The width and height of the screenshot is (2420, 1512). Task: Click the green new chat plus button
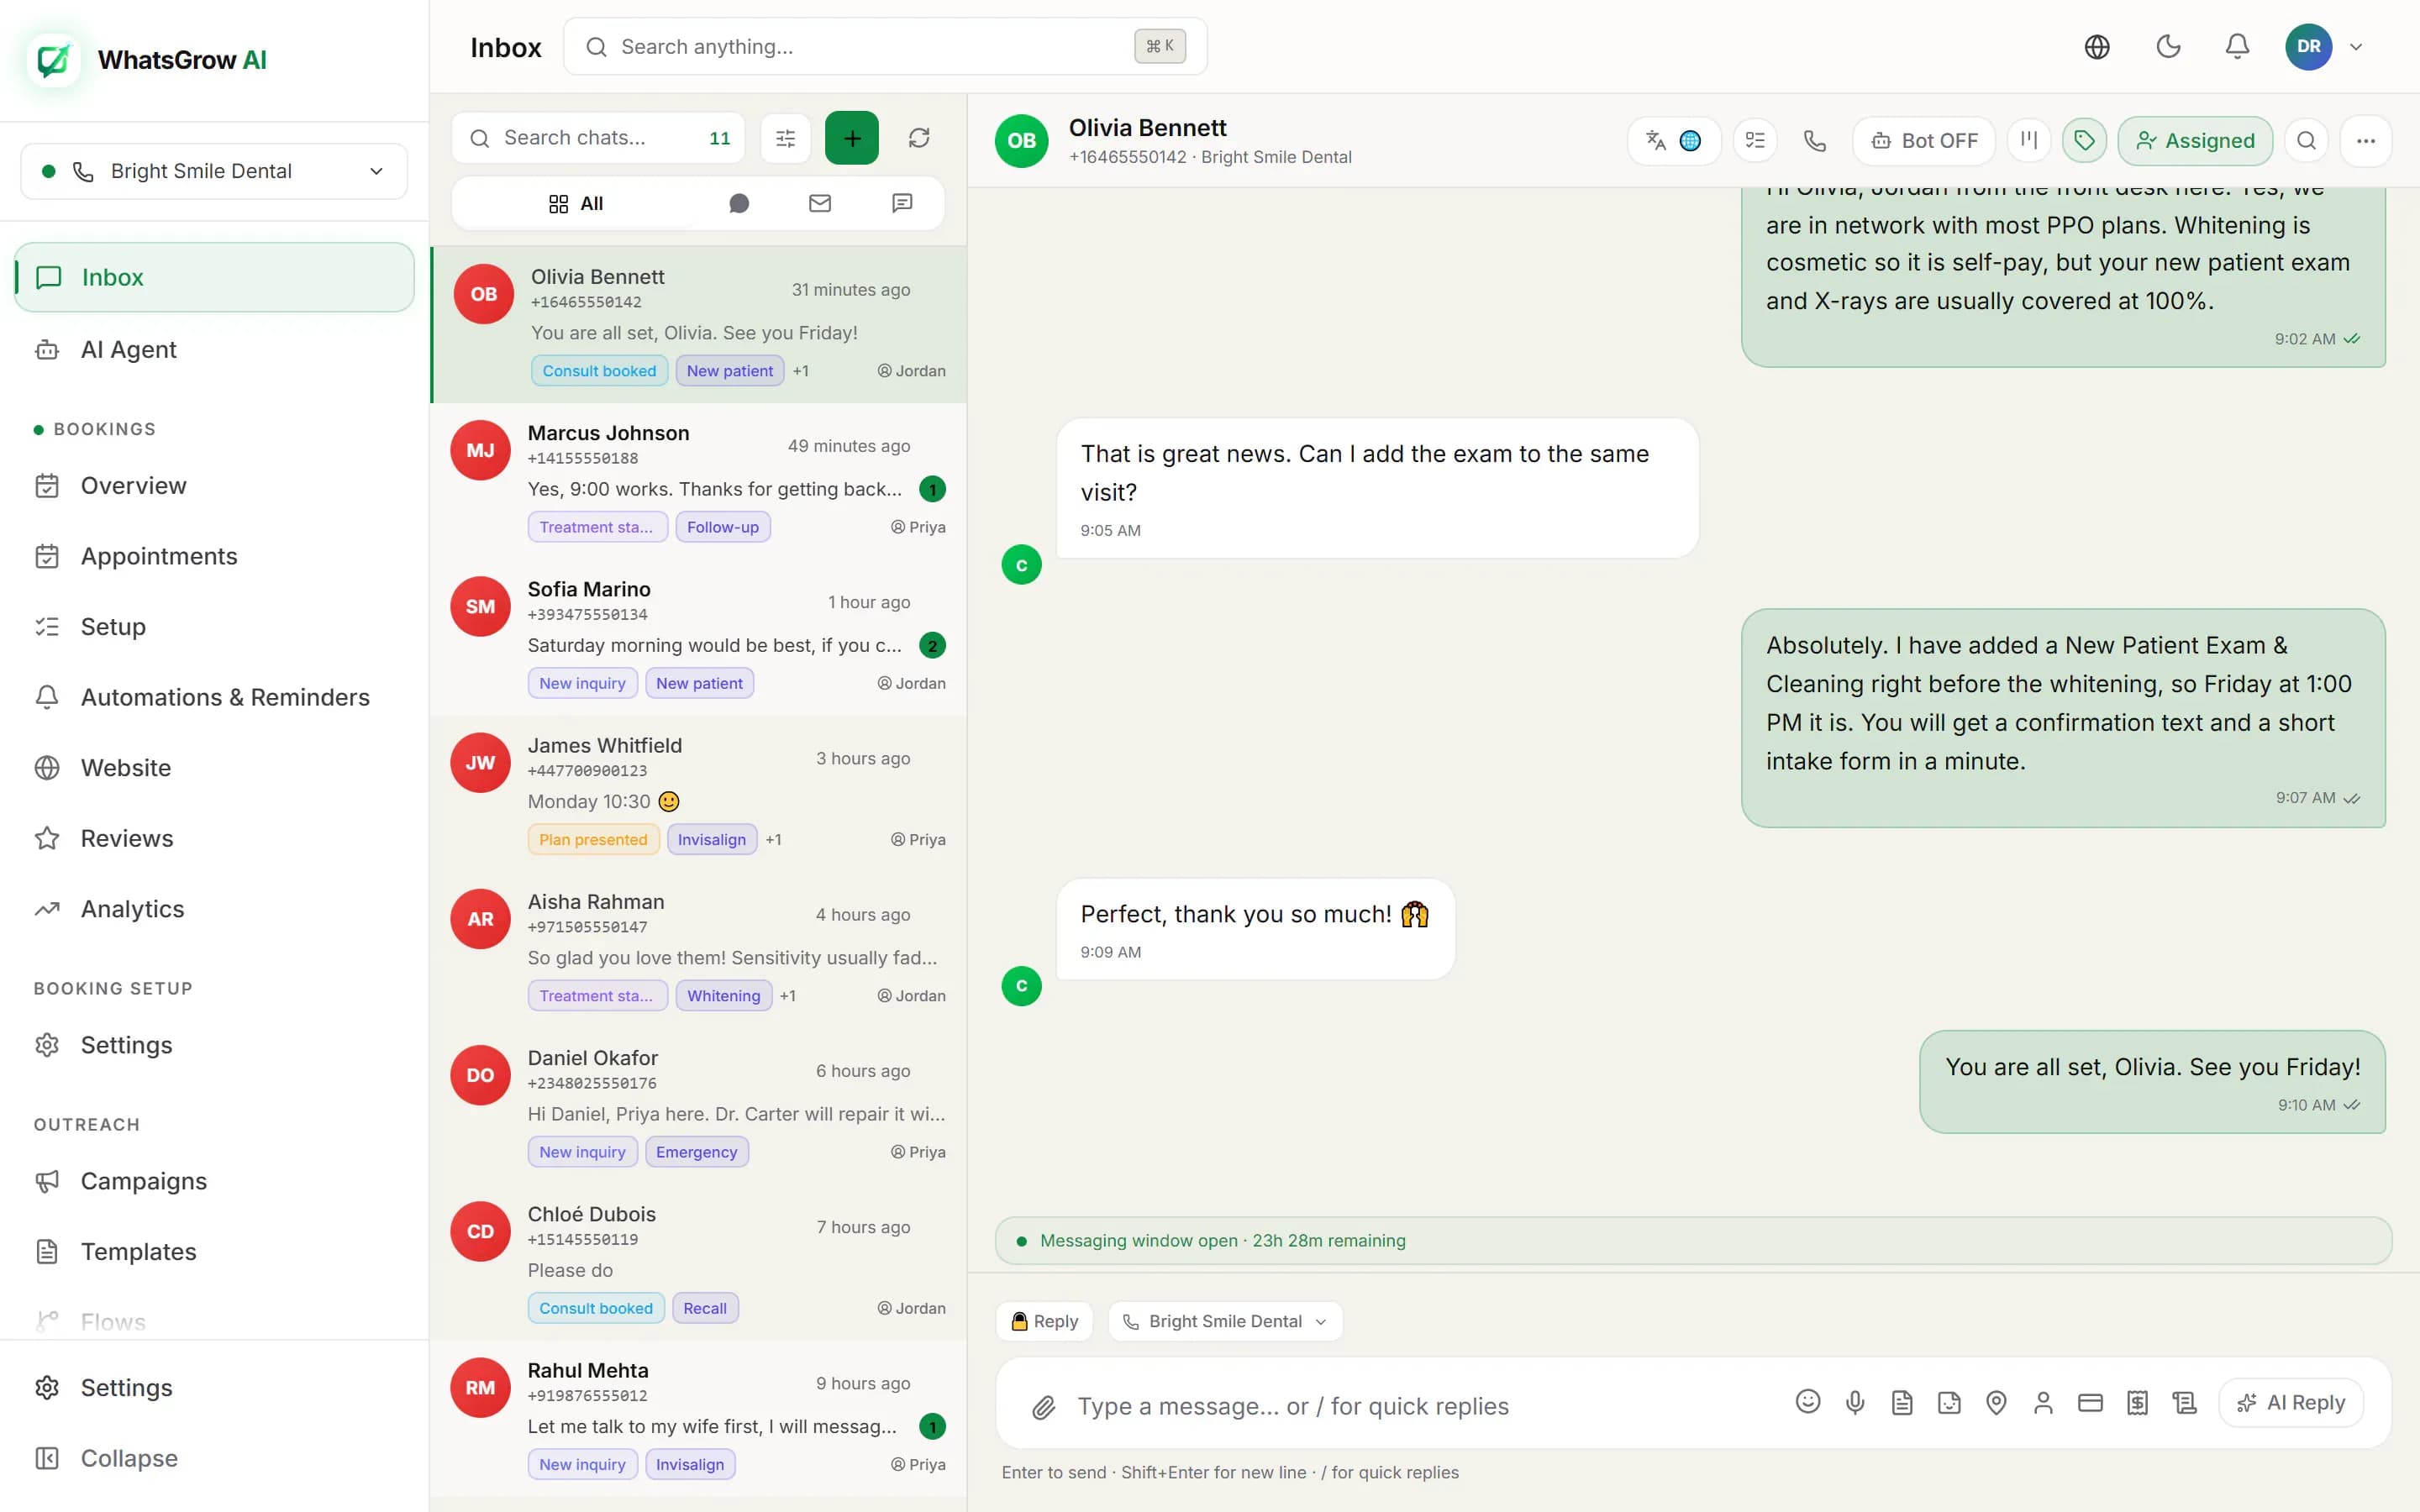852,138
